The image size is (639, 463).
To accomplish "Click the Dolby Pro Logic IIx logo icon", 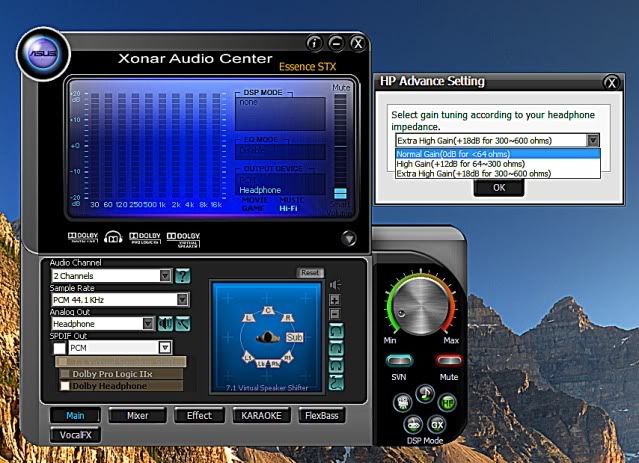I will [145, 238].
